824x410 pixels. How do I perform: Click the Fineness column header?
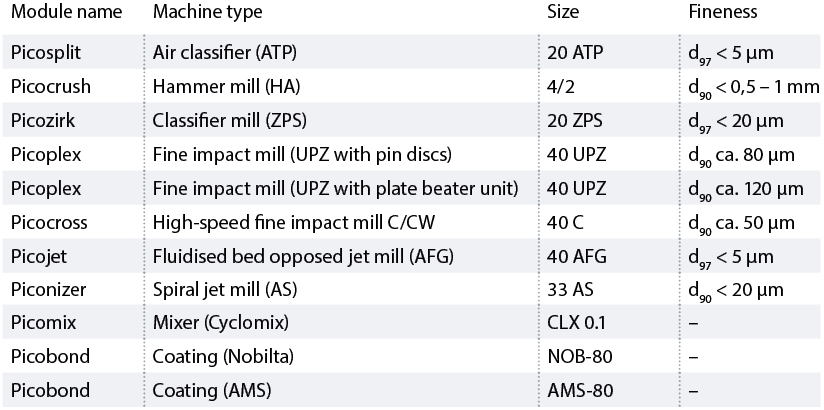(723, 13)
